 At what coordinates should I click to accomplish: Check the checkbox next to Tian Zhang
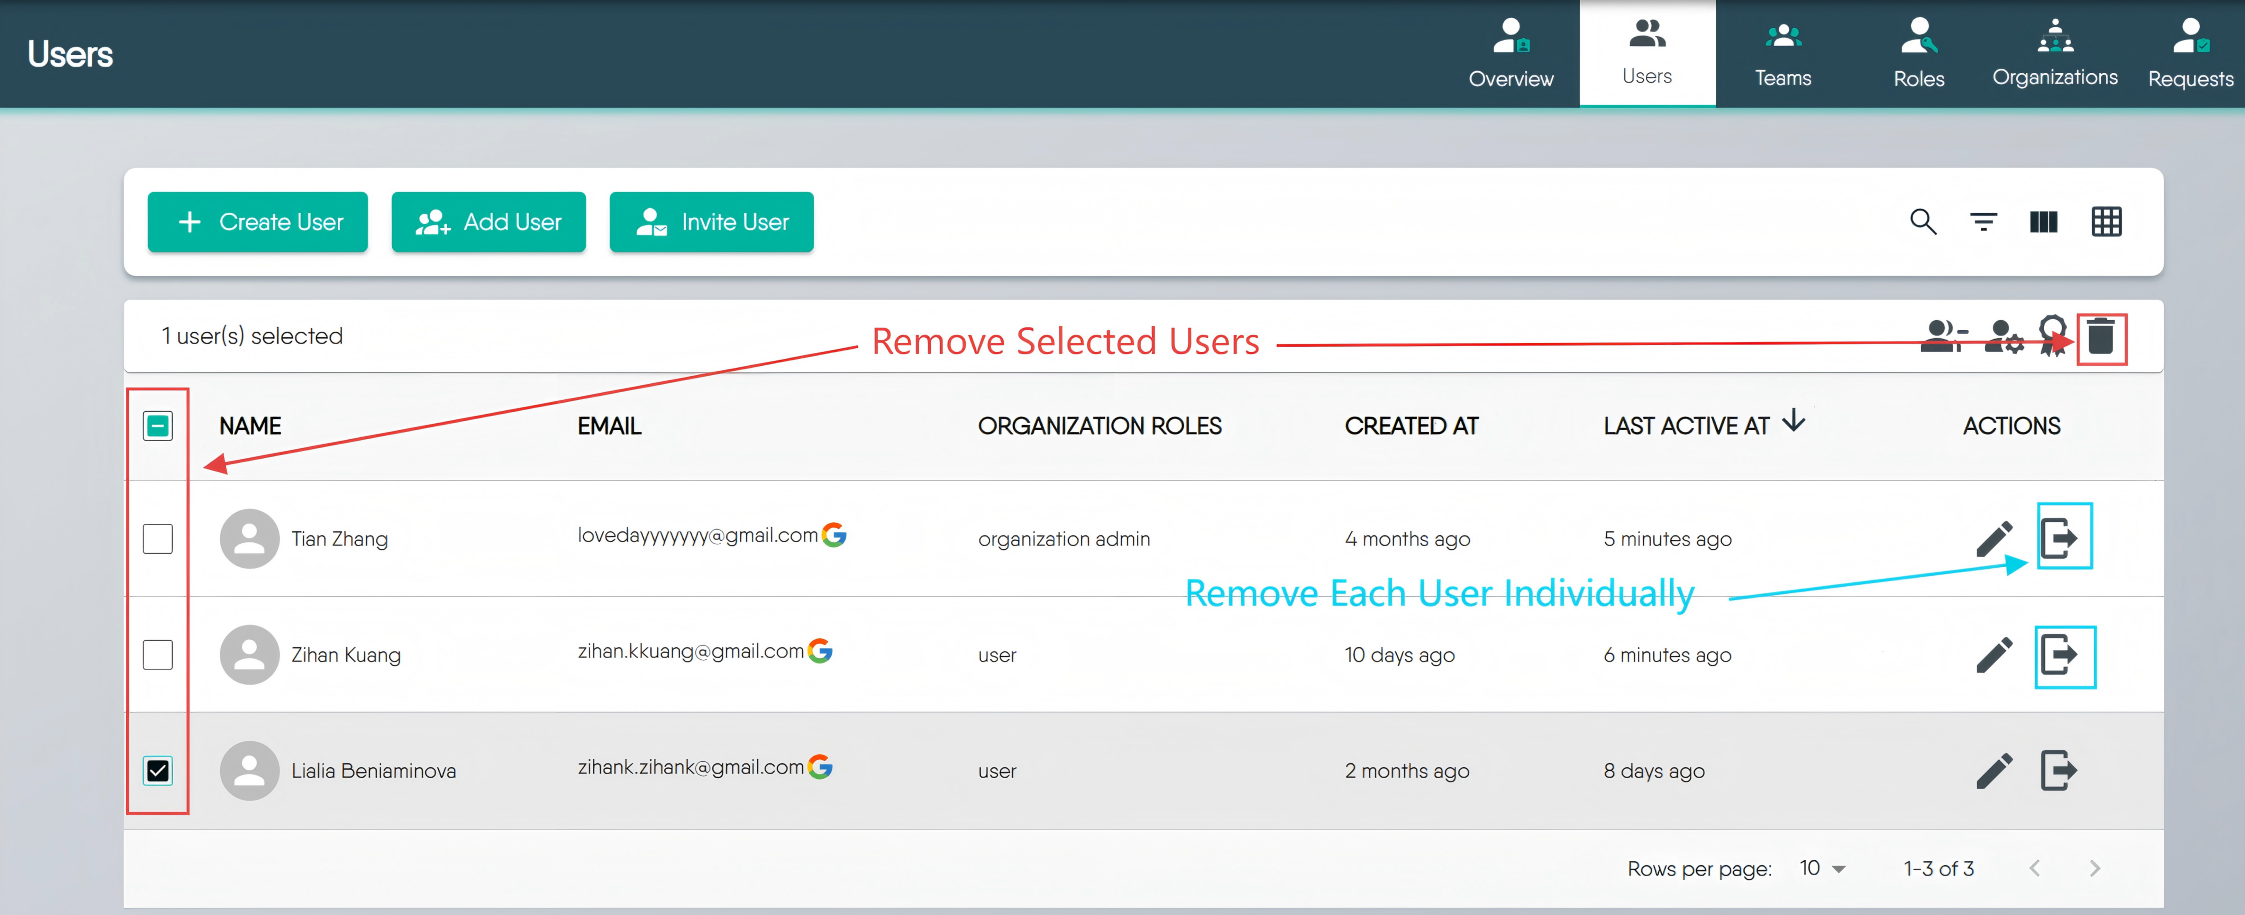click(157, 538)
